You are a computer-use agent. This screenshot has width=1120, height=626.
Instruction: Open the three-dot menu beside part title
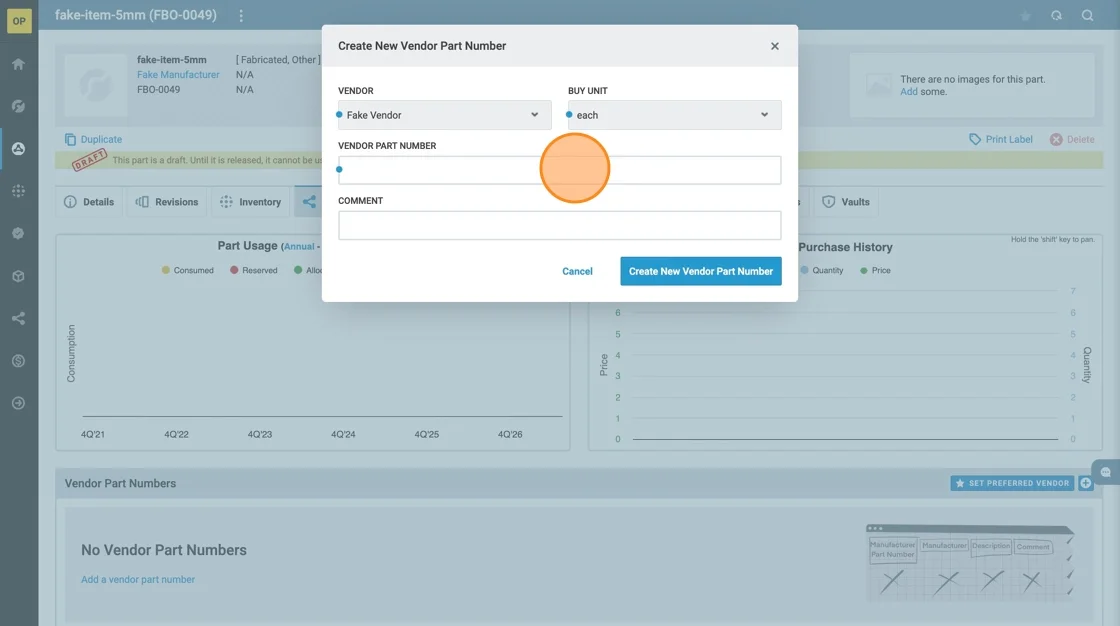241,16
